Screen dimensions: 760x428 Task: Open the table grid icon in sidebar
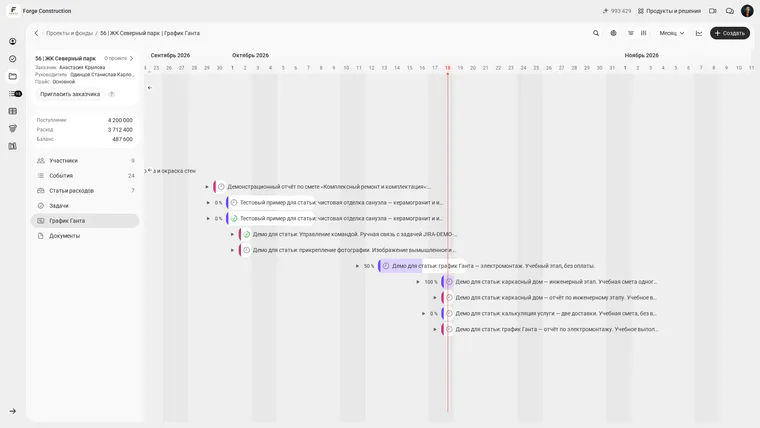(x=13, y=111)
